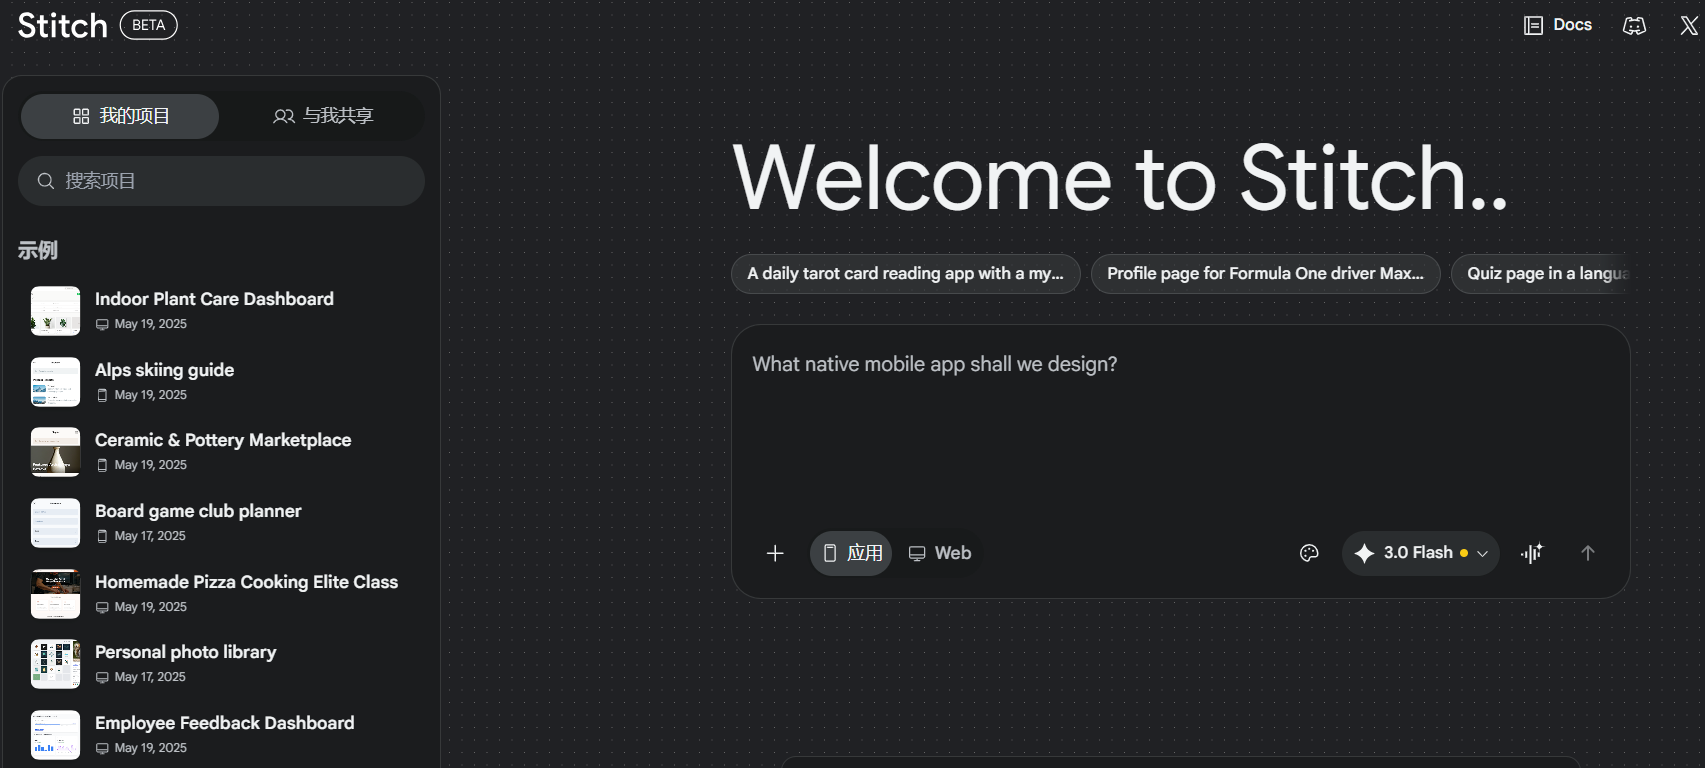Screen dimensions: 1705x768
Task: Select the 应用 mobile app mode
Action: [x=851, y=553]
